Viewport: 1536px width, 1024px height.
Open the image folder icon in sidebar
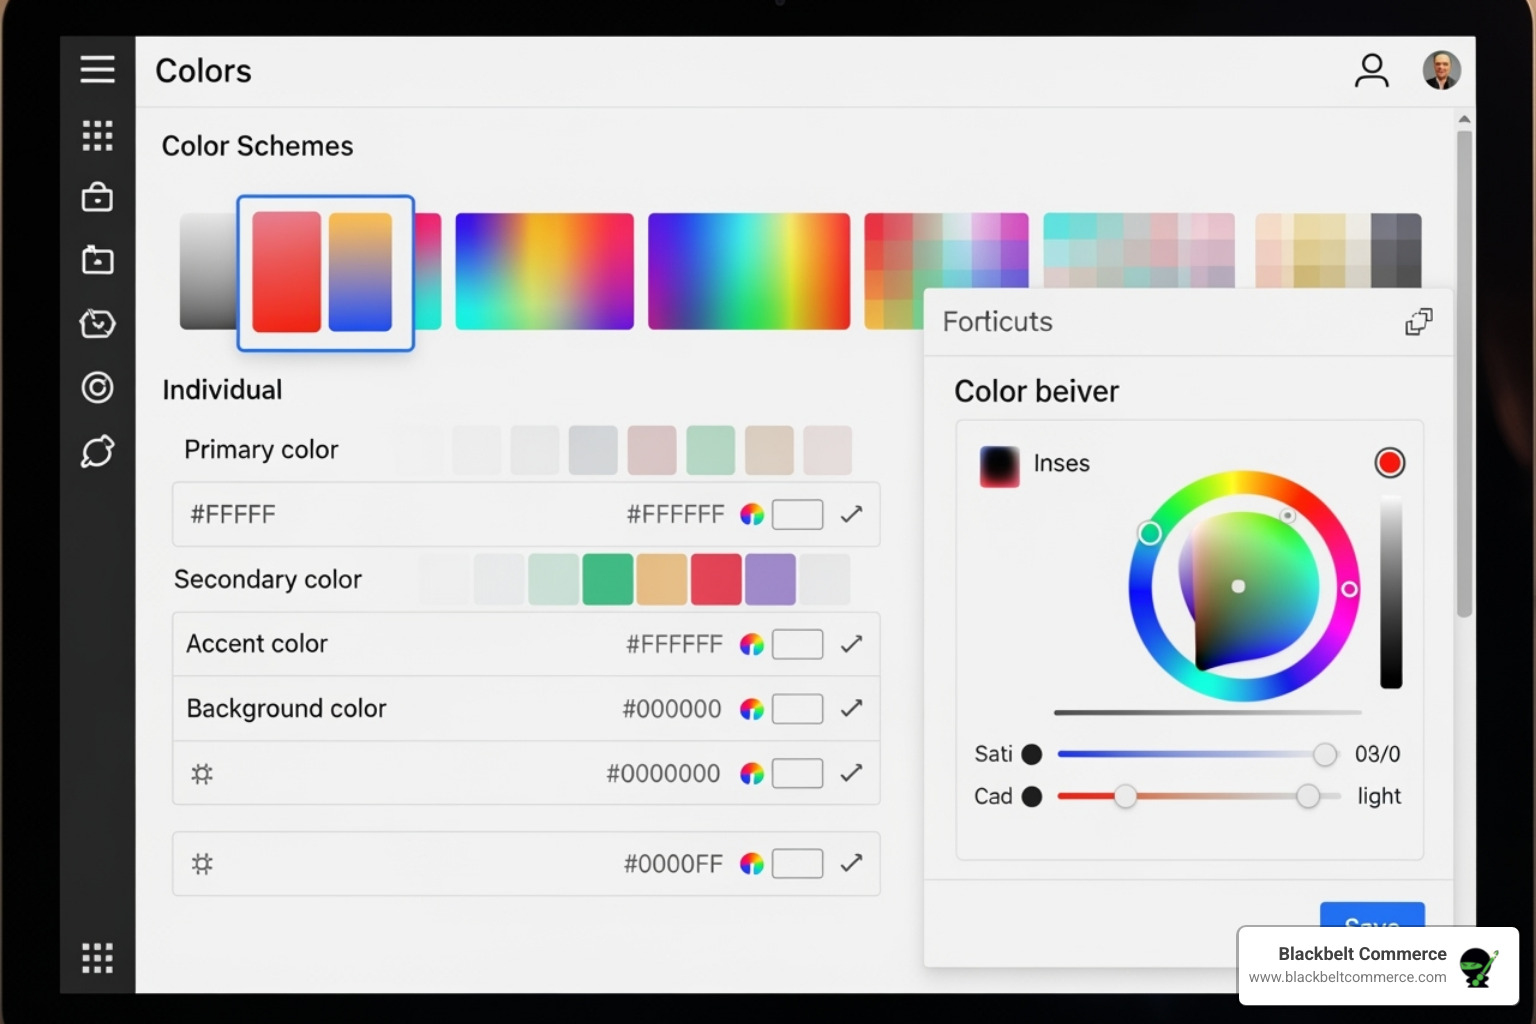pos(97,260)
